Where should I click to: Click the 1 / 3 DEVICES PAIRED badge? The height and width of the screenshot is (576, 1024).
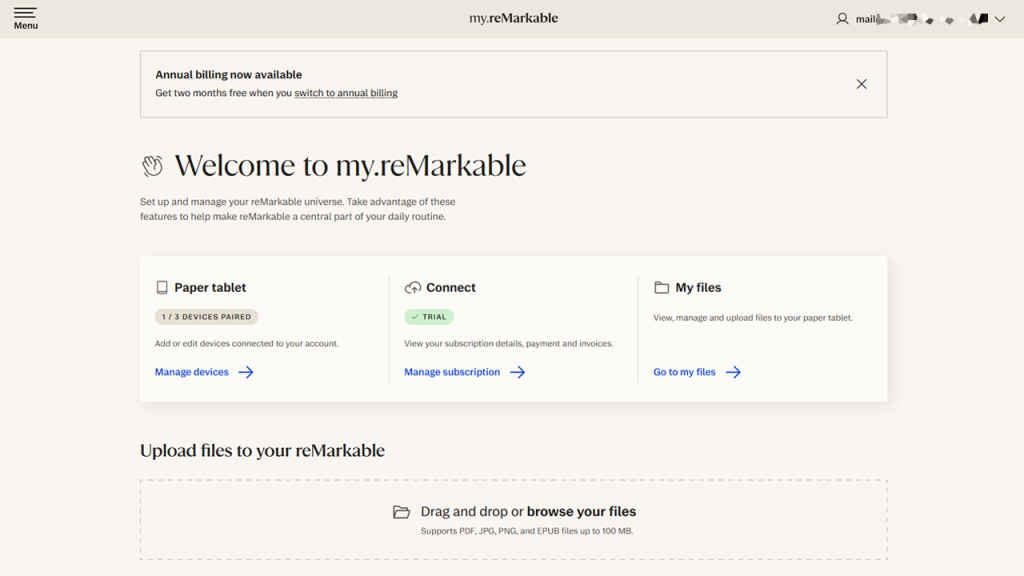(206, 316)
